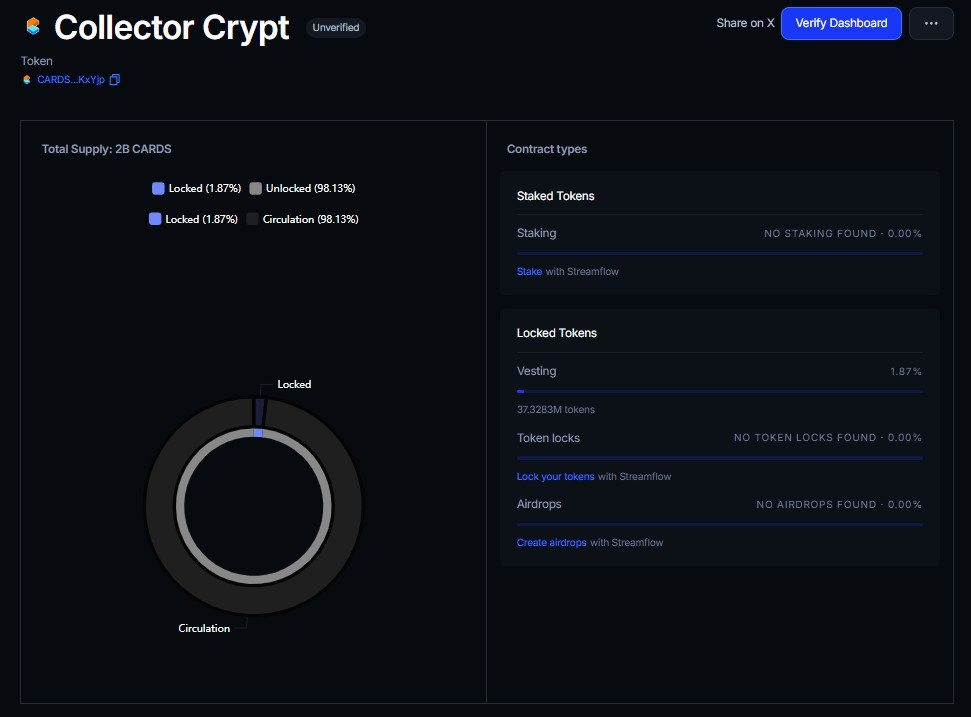The image size is (971, 717).
Task: Click NO TOKEN LOCKS FOUND · 0.00% text
Action: [828, 438]
